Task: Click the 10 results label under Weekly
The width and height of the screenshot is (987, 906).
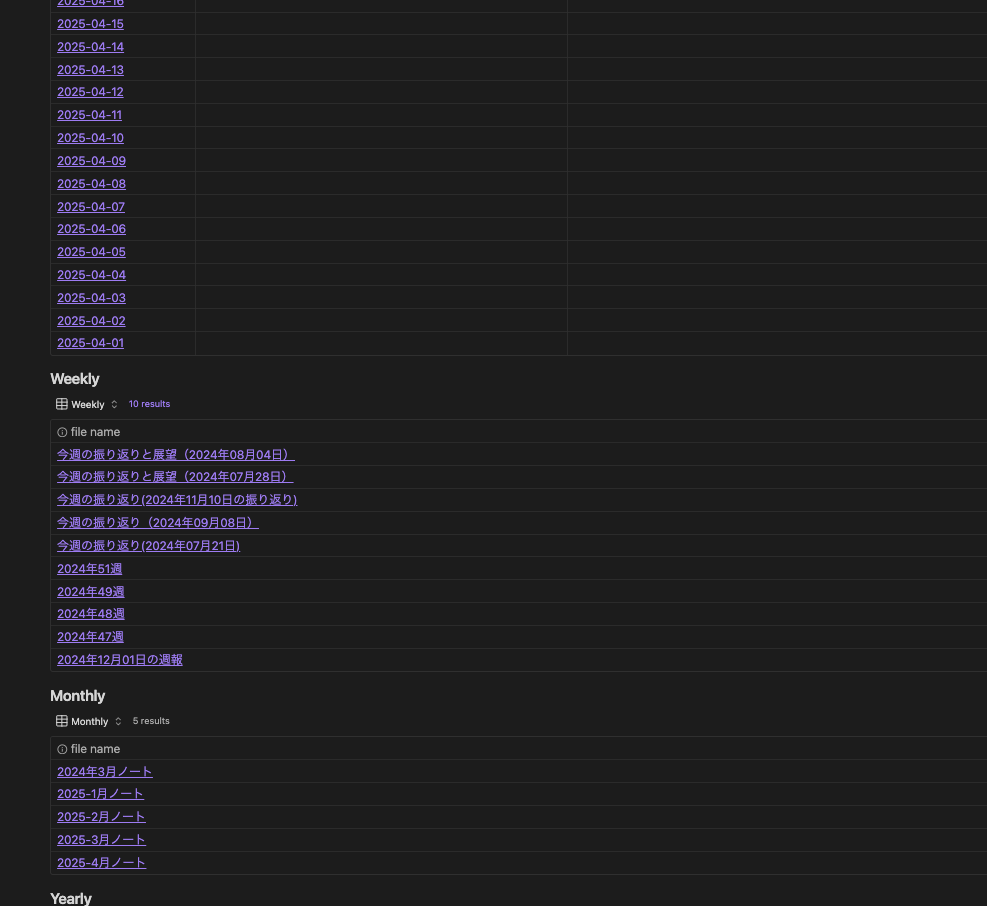Action: [x=149, y=404]
